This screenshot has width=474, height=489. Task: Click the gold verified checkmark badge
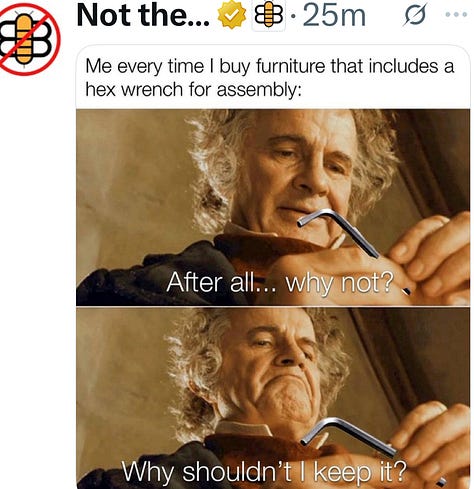click(x=232, y=16)
